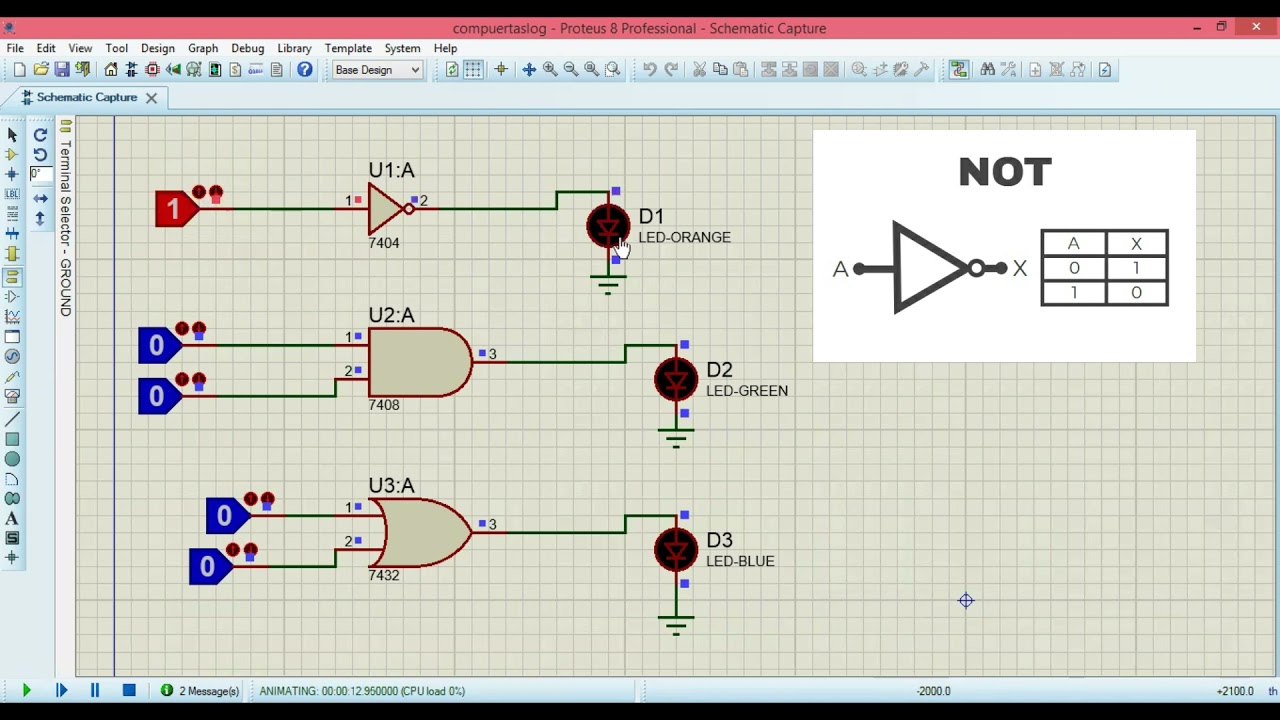Click the blue Help question mark icon

[x=304, y=69]
